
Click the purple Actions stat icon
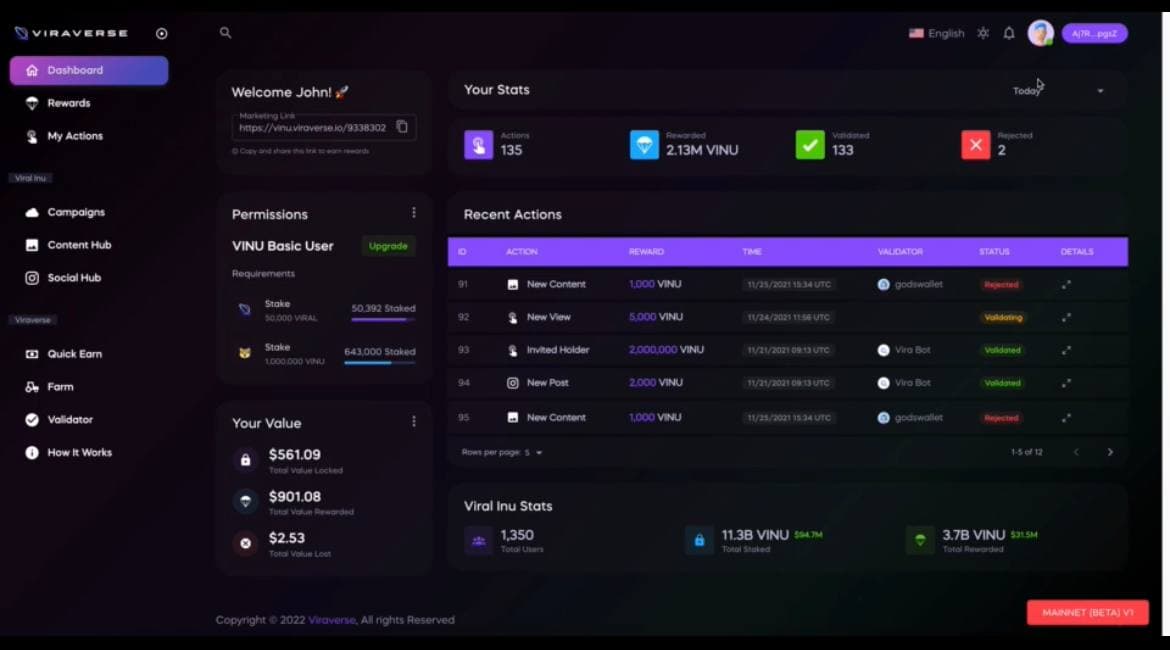click(x=478, y=145)
